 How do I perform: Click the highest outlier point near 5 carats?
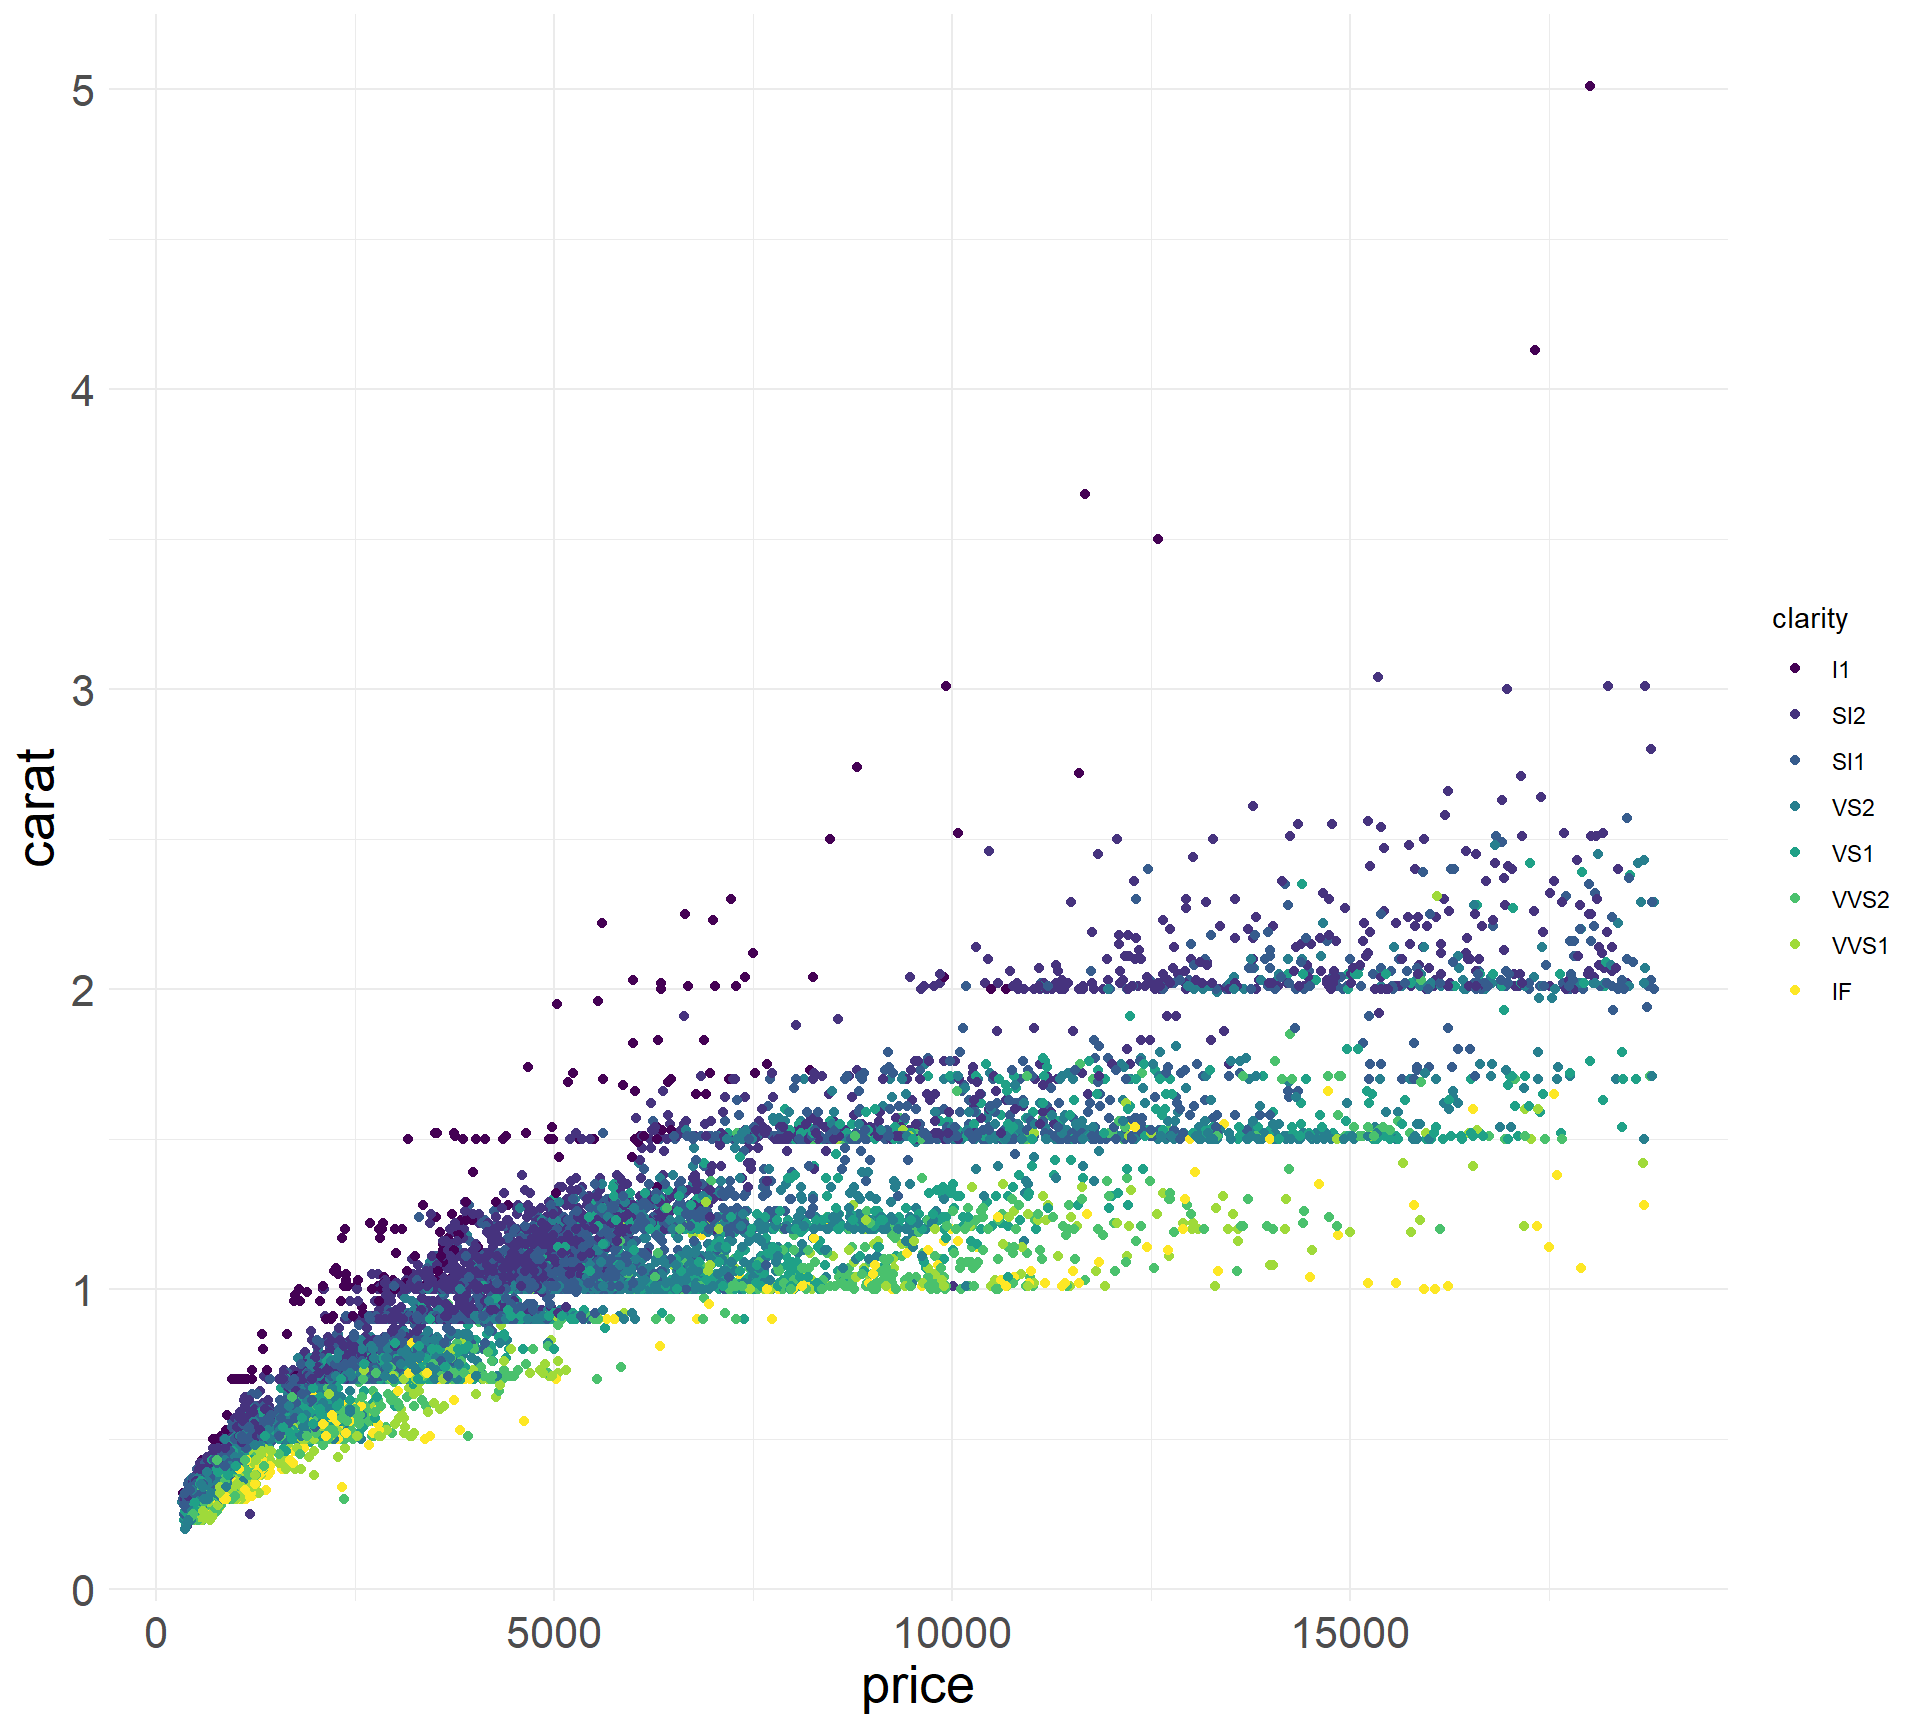[1590, 86]
